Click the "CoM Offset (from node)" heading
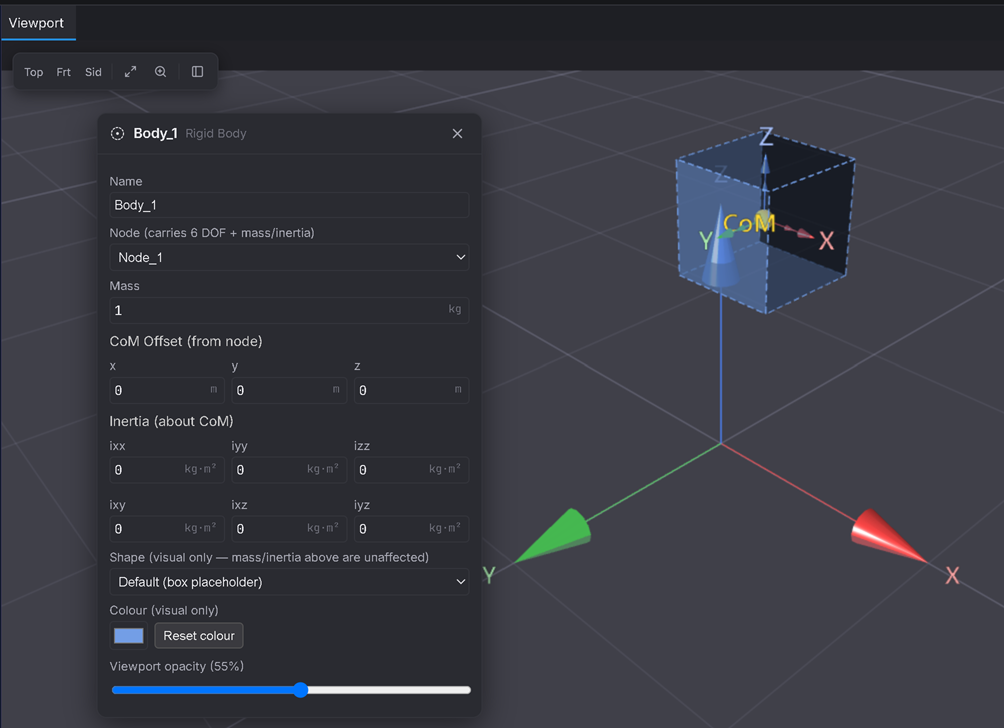 [186, 341]
